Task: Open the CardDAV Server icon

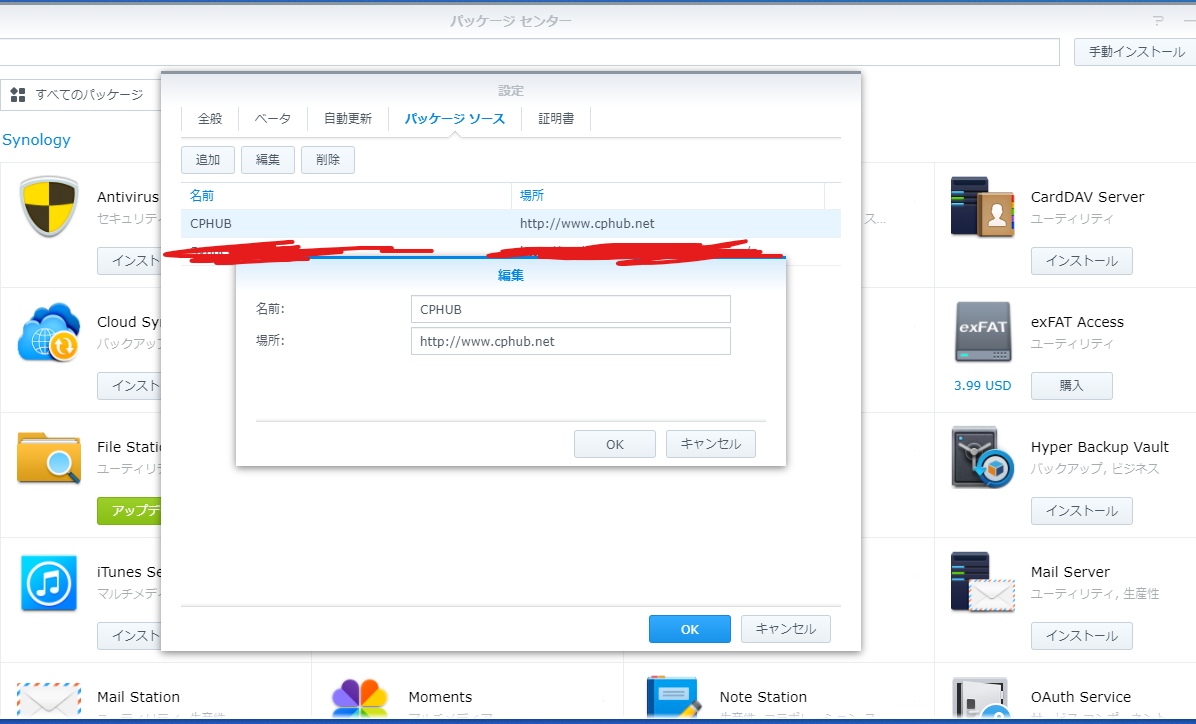Action: pos(982,206)
